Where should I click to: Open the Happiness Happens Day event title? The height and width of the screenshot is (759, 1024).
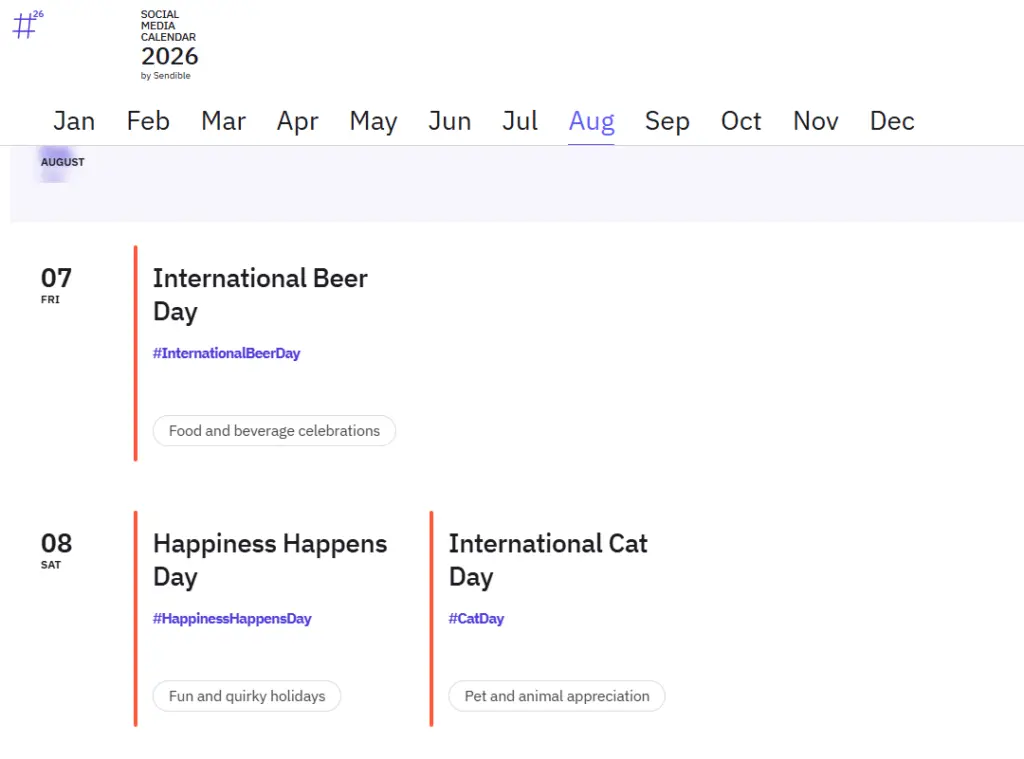(x=270, y=560)
